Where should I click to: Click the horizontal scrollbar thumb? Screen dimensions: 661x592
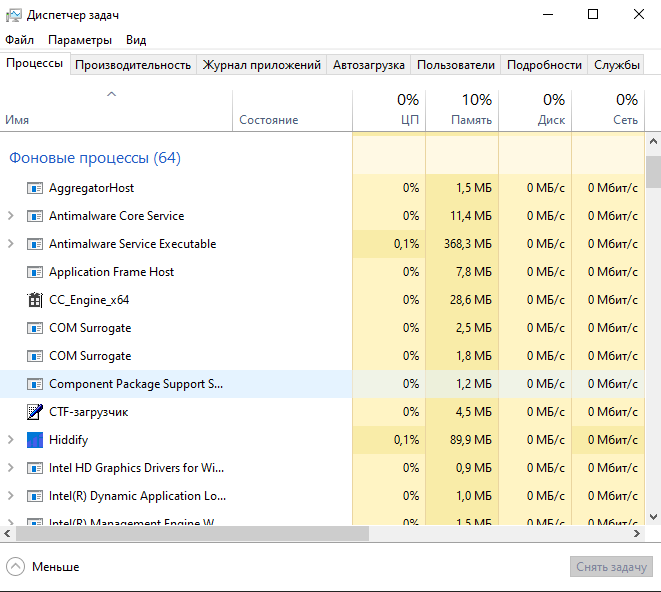(192, 533)
